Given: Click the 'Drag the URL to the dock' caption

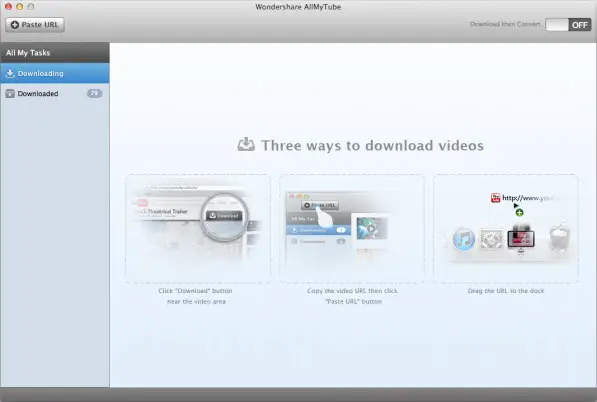Looking at the screenshot, I should pyautogui.click(x=506, y=291).
